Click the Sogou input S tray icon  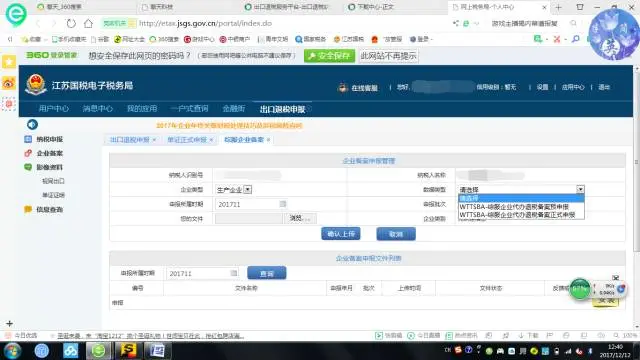(458, 350)
